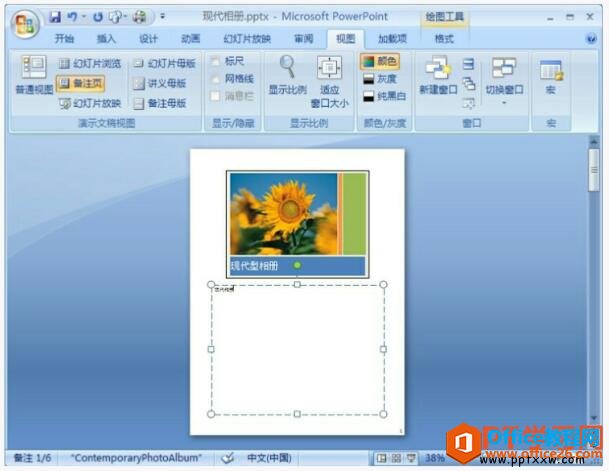Viewport: 609px width, 471px height.
Task: Open 幻灯片母版 slide master view
Action: [164, 63]
